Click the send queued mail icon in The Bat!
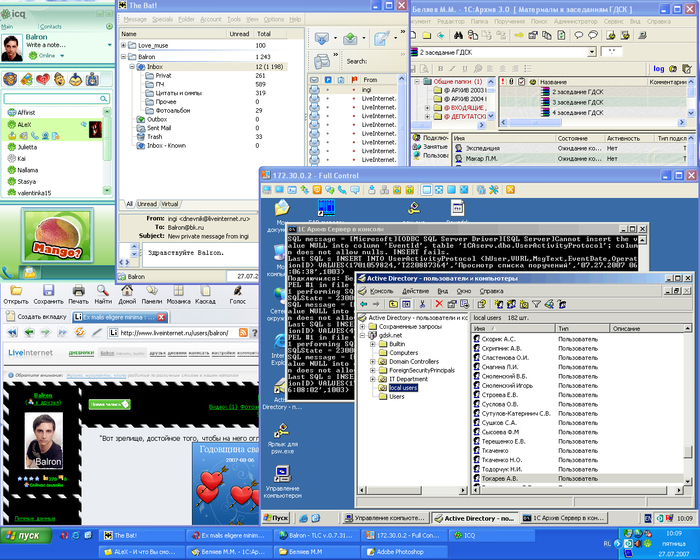The height and width of the screenshot is (560, 700). (x=350, y=39)
